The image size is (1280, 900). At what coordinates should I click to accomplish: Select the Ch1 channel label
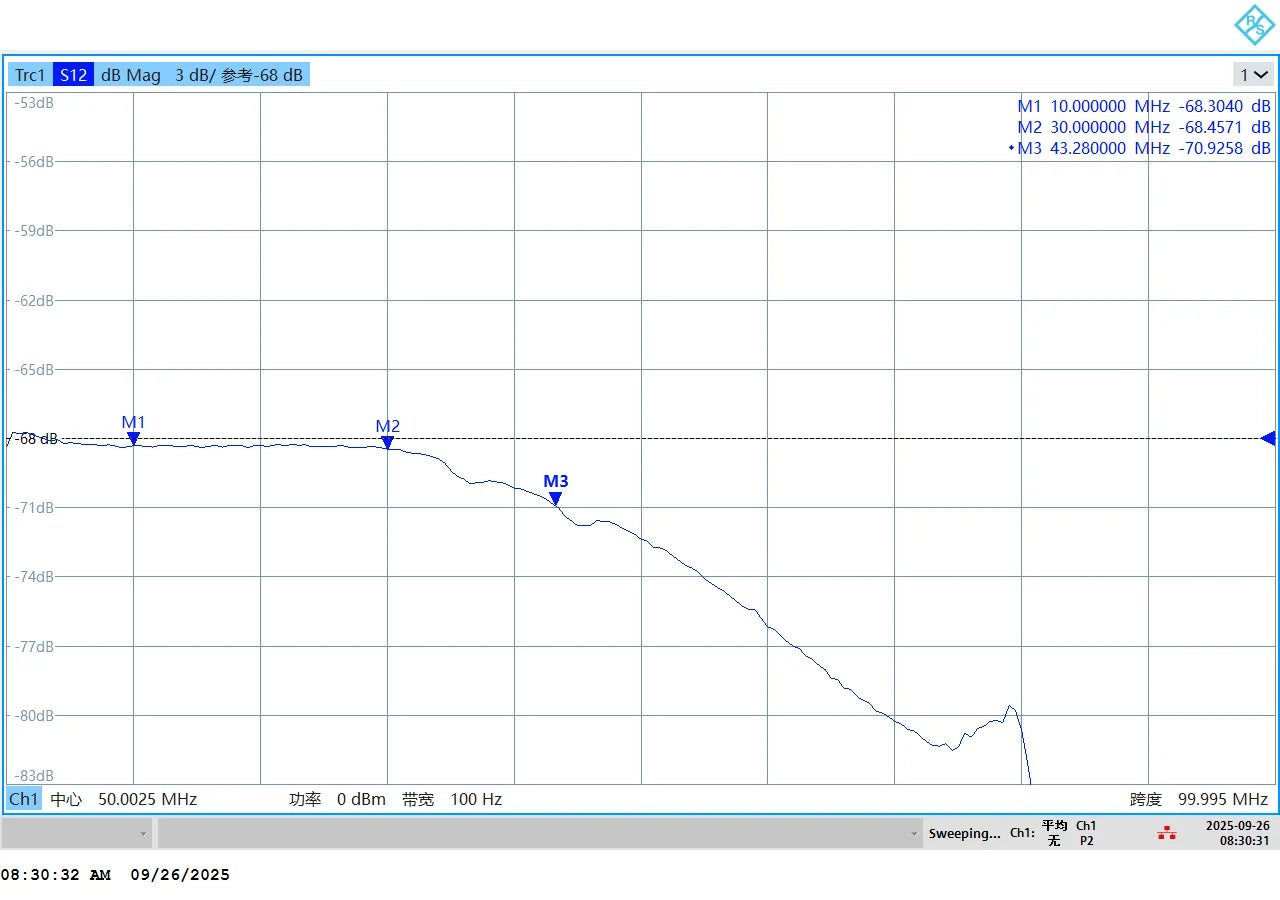[x=24, y=799]
